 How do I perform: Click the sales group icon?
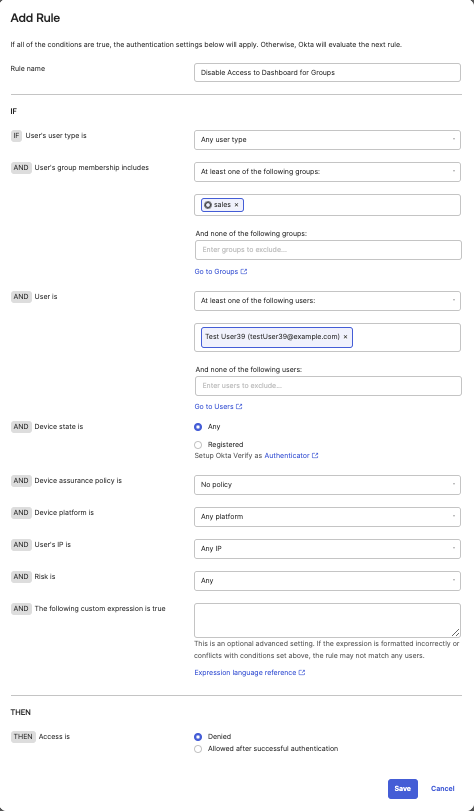tap(208, 205)
